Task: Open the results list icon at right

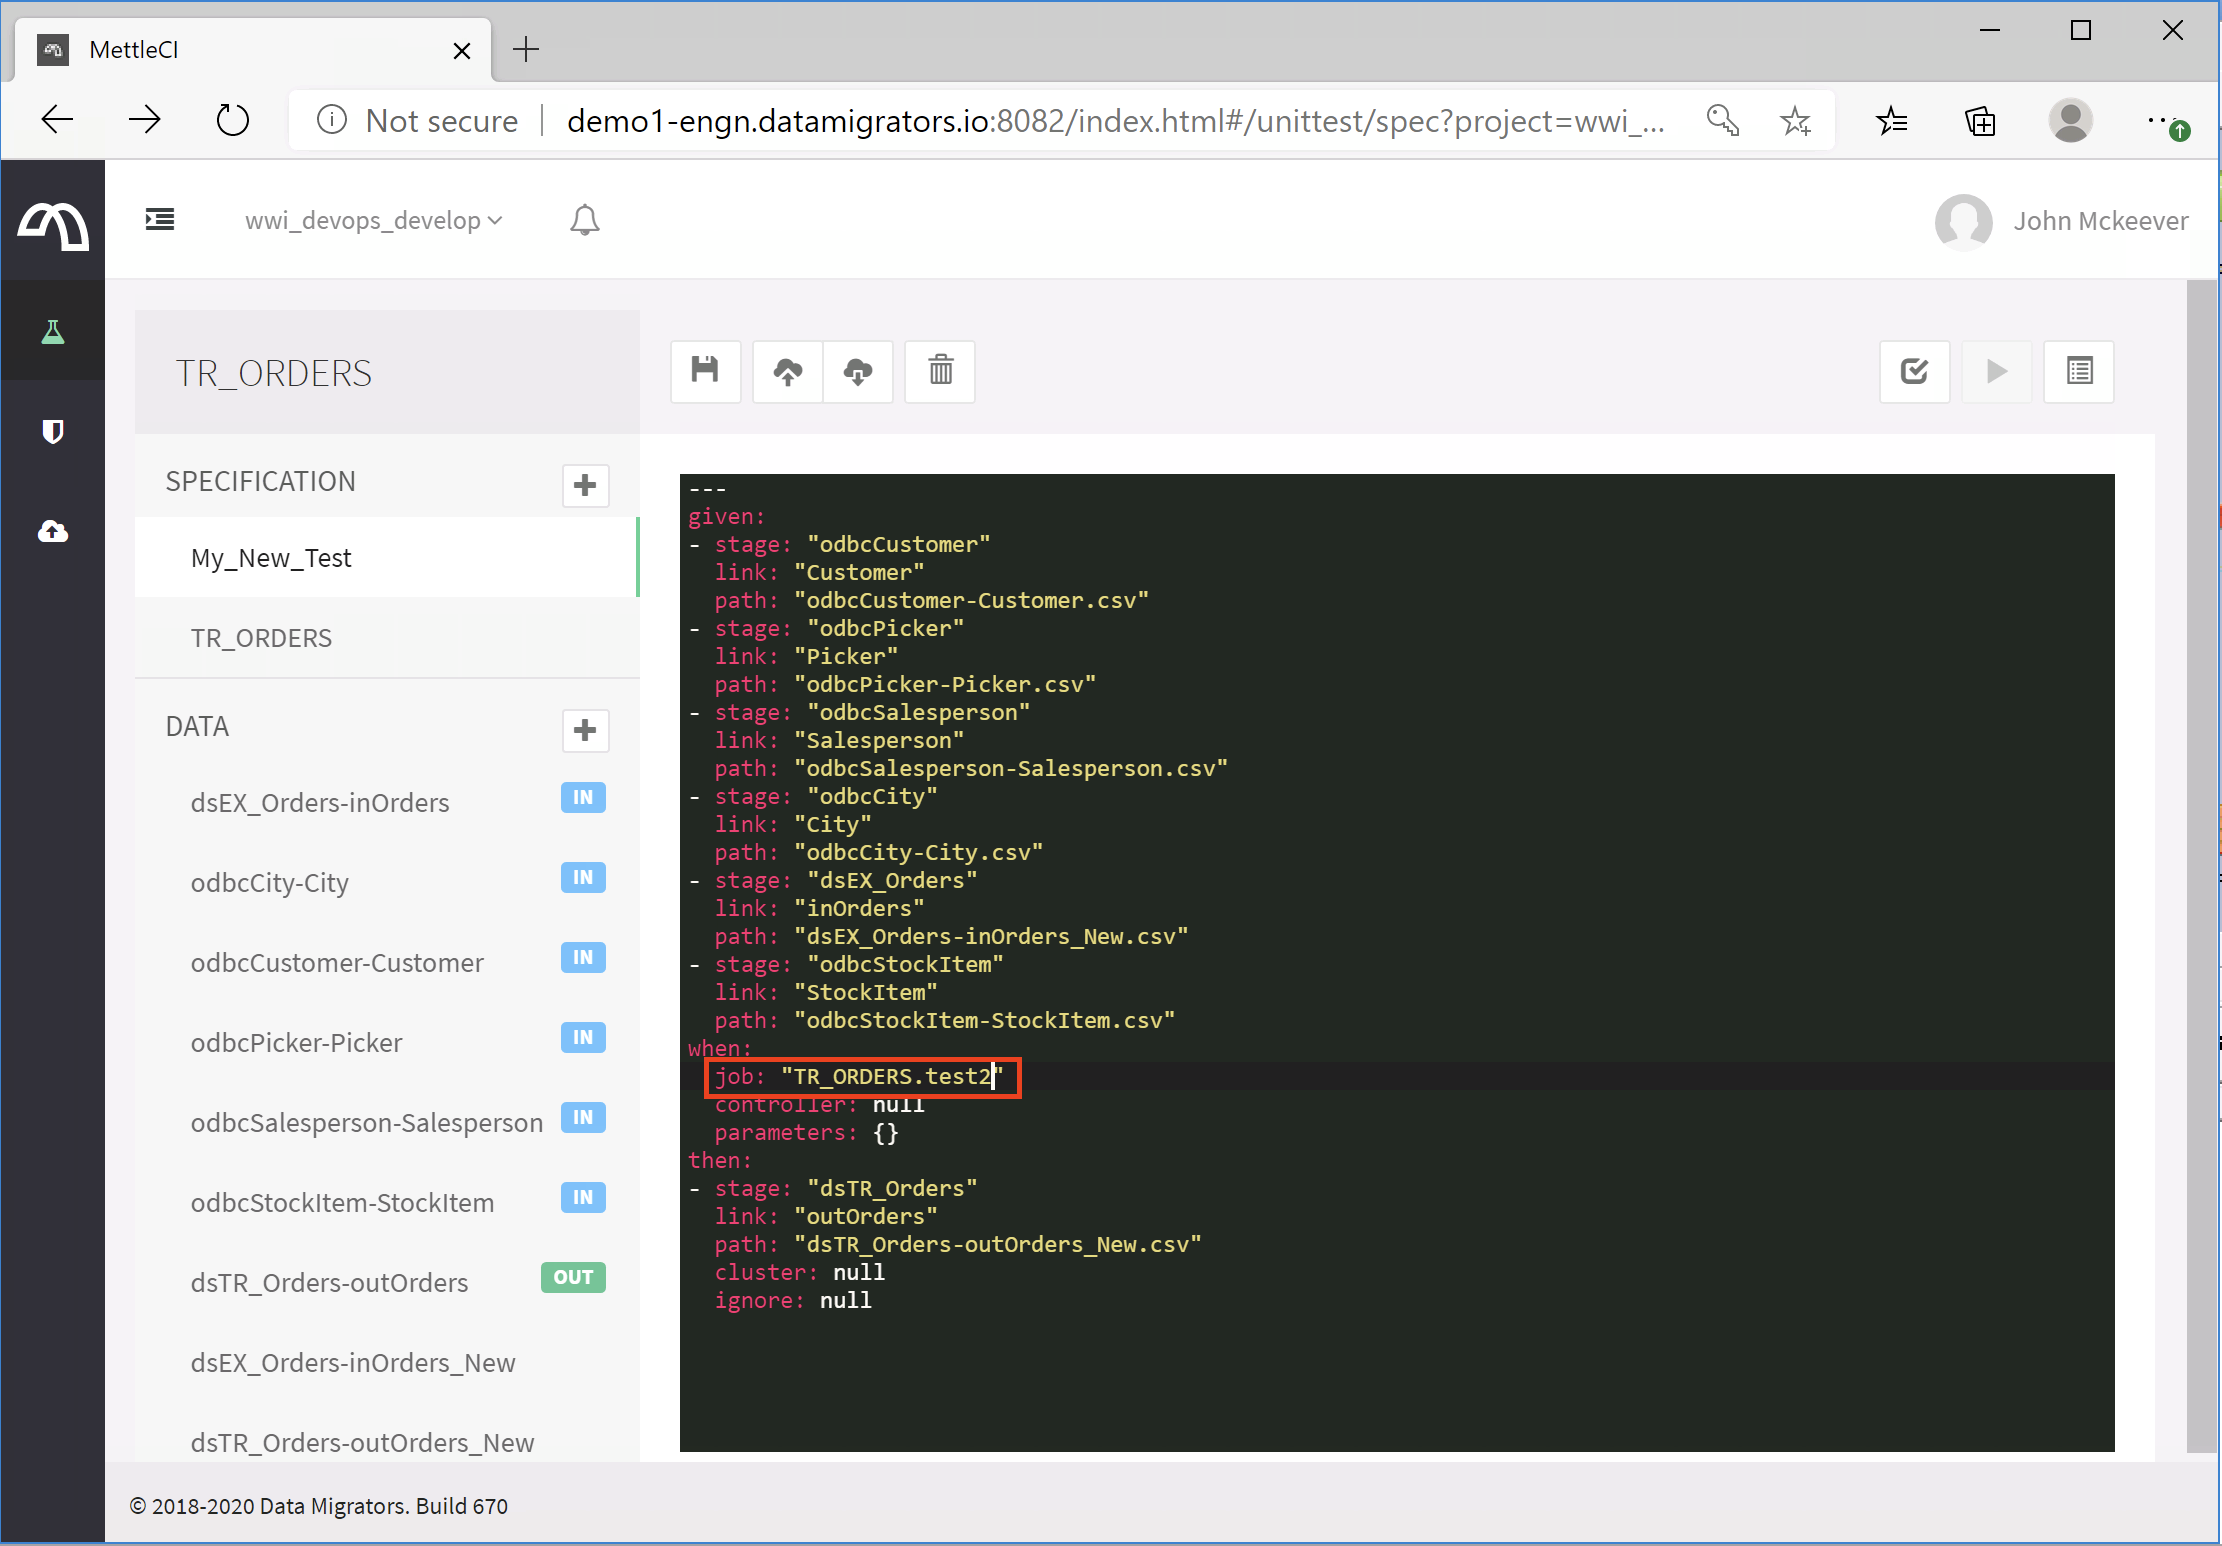Action: (2079, 371)
